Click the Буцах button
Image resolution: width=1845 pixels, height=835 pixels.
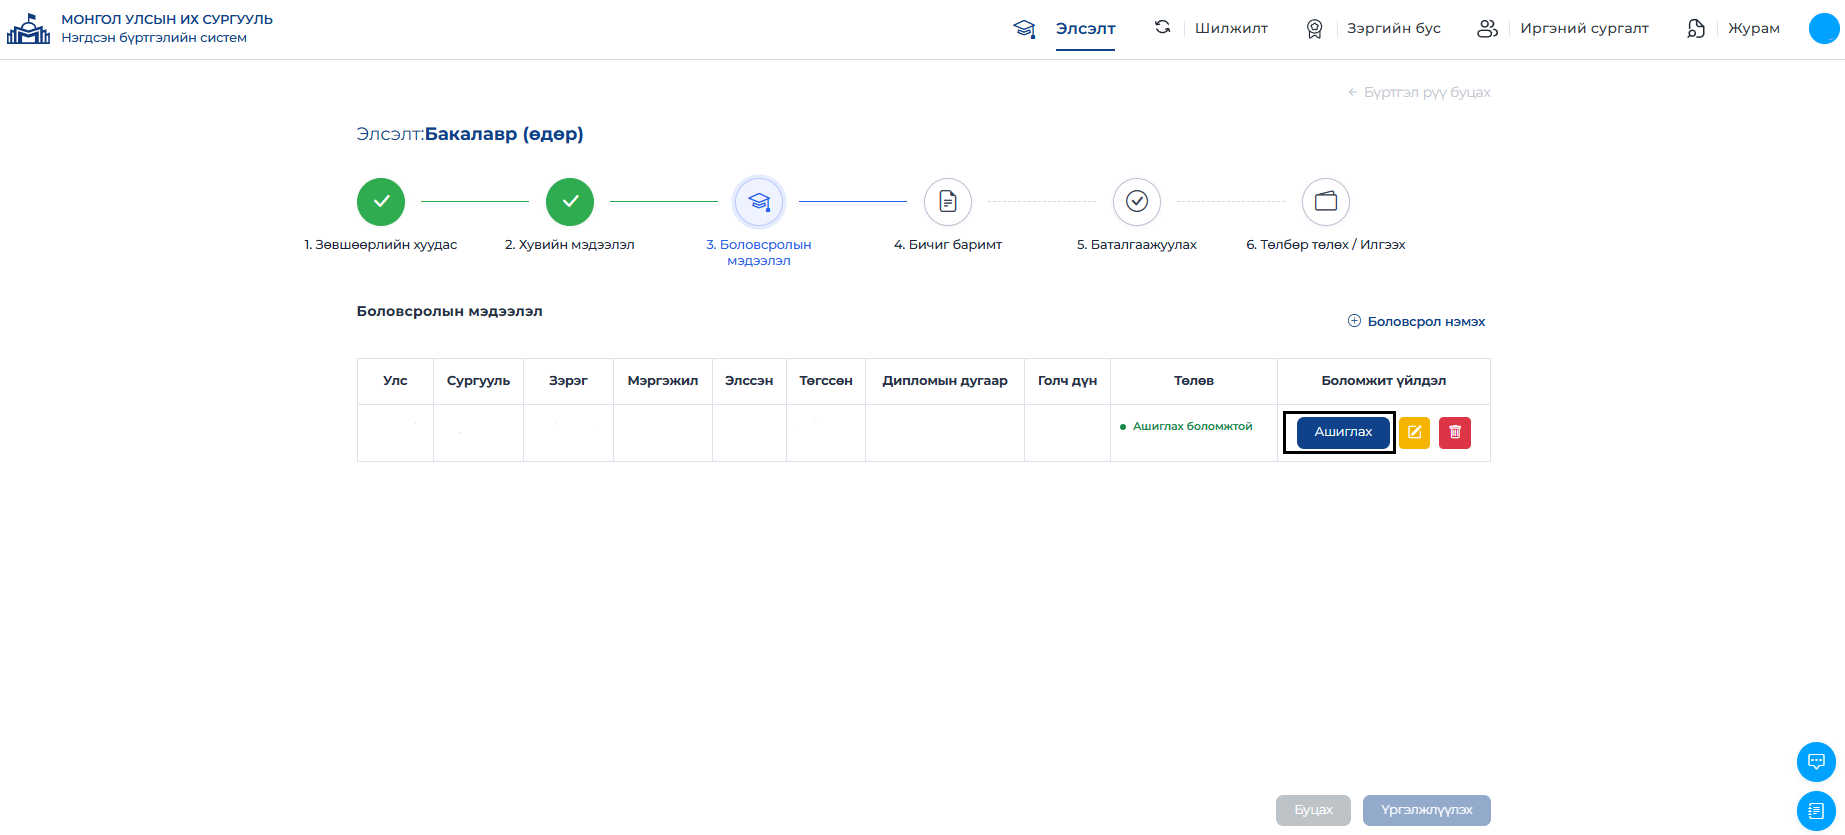pos(1313,810)
